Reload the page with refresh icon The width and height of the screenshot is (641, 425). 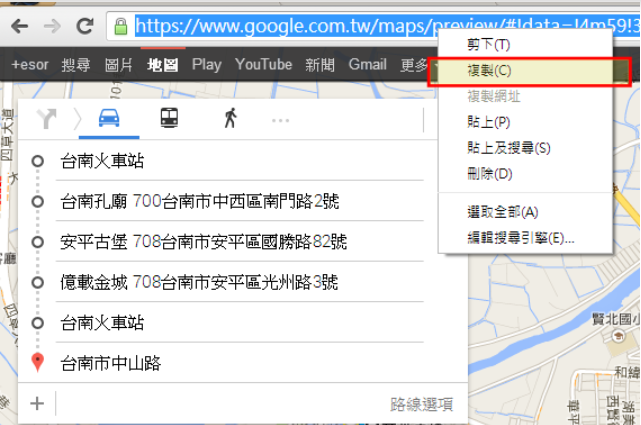pos(85,24)
